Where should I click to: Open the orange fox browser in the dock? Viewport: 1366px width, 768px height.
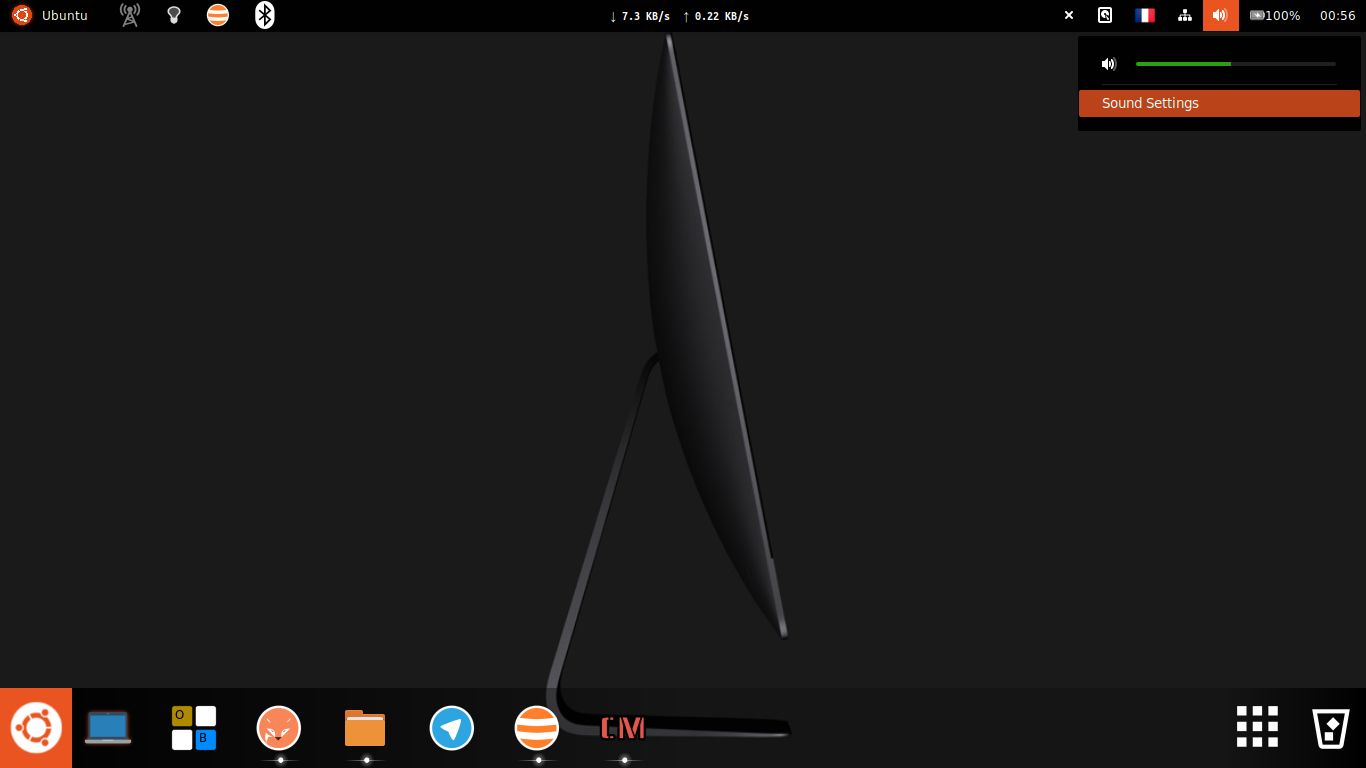click(279, 728)
